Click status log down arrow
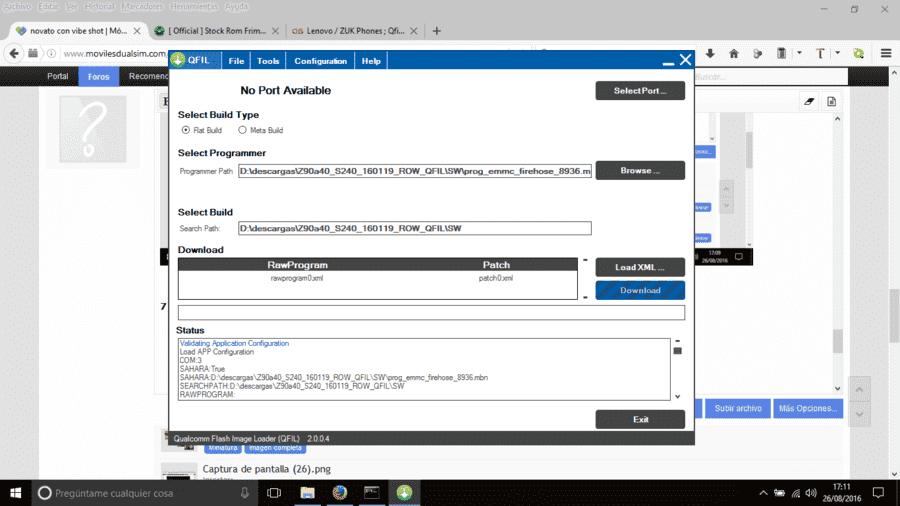900x506 pixels. pyautogui.click(x=677, y=396)
